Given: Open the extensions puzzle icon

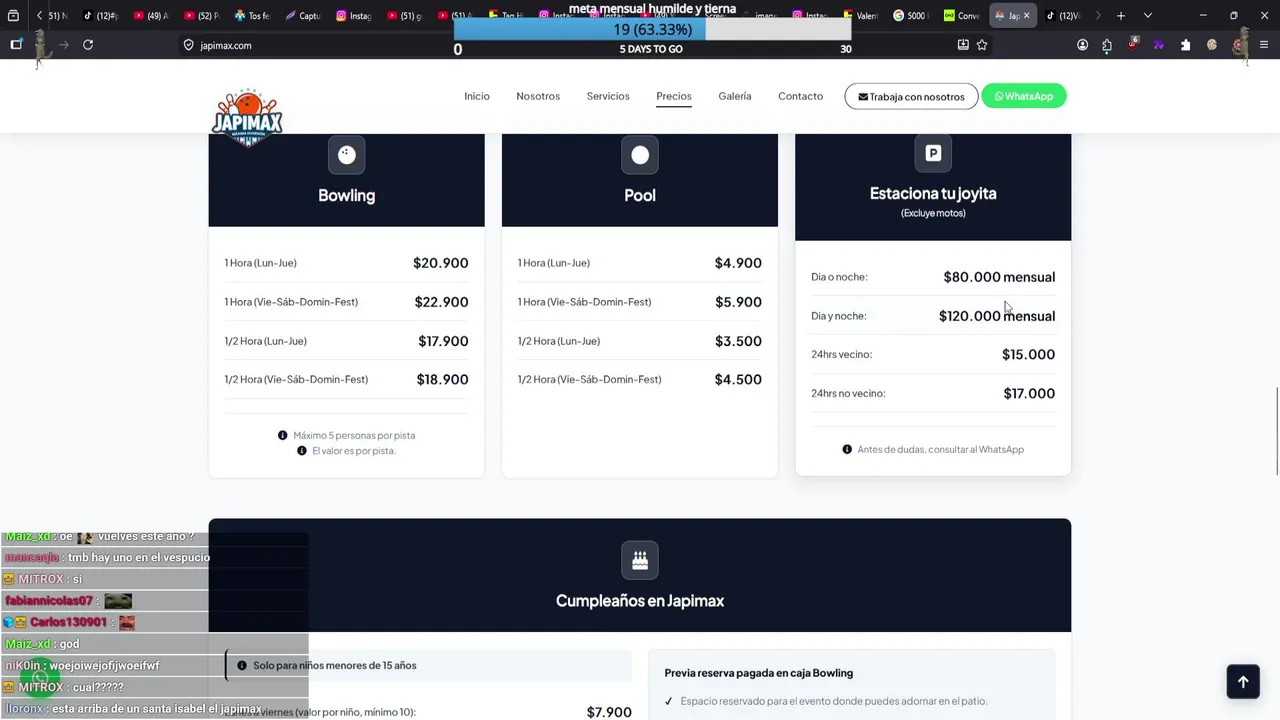Looking at the screenshot, I should coord(1107,45).
